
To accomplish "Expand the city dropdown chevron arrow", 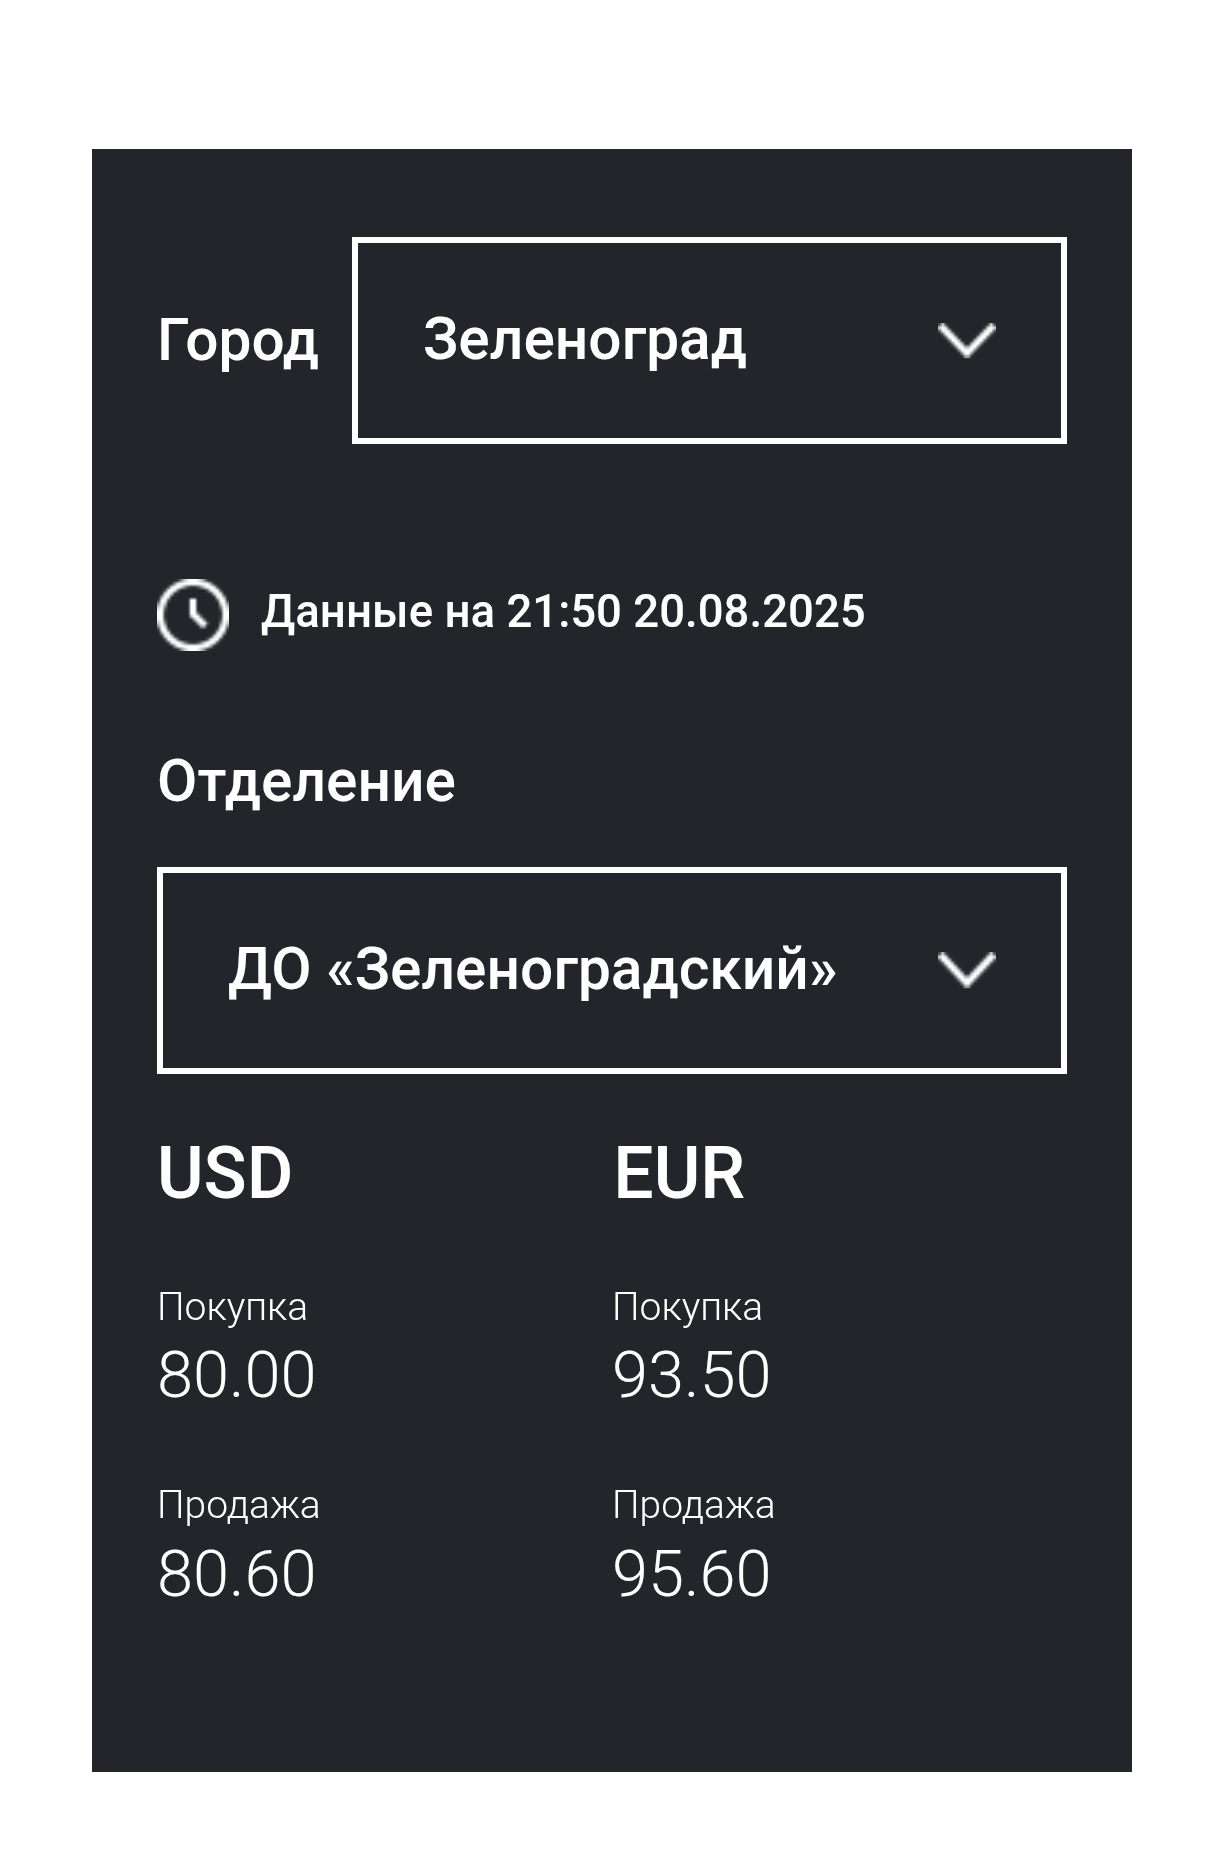I will pos(966,340).
